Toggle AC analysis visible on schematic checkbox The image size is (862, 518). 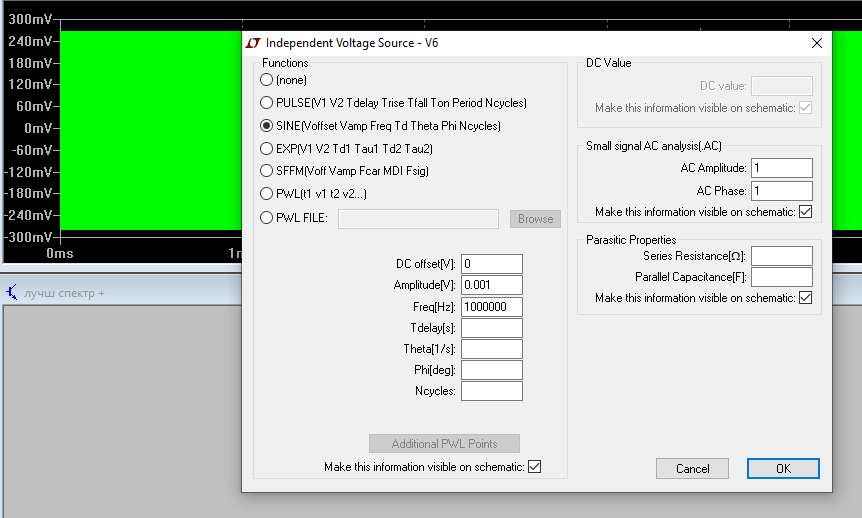click(x=805, y=212)
